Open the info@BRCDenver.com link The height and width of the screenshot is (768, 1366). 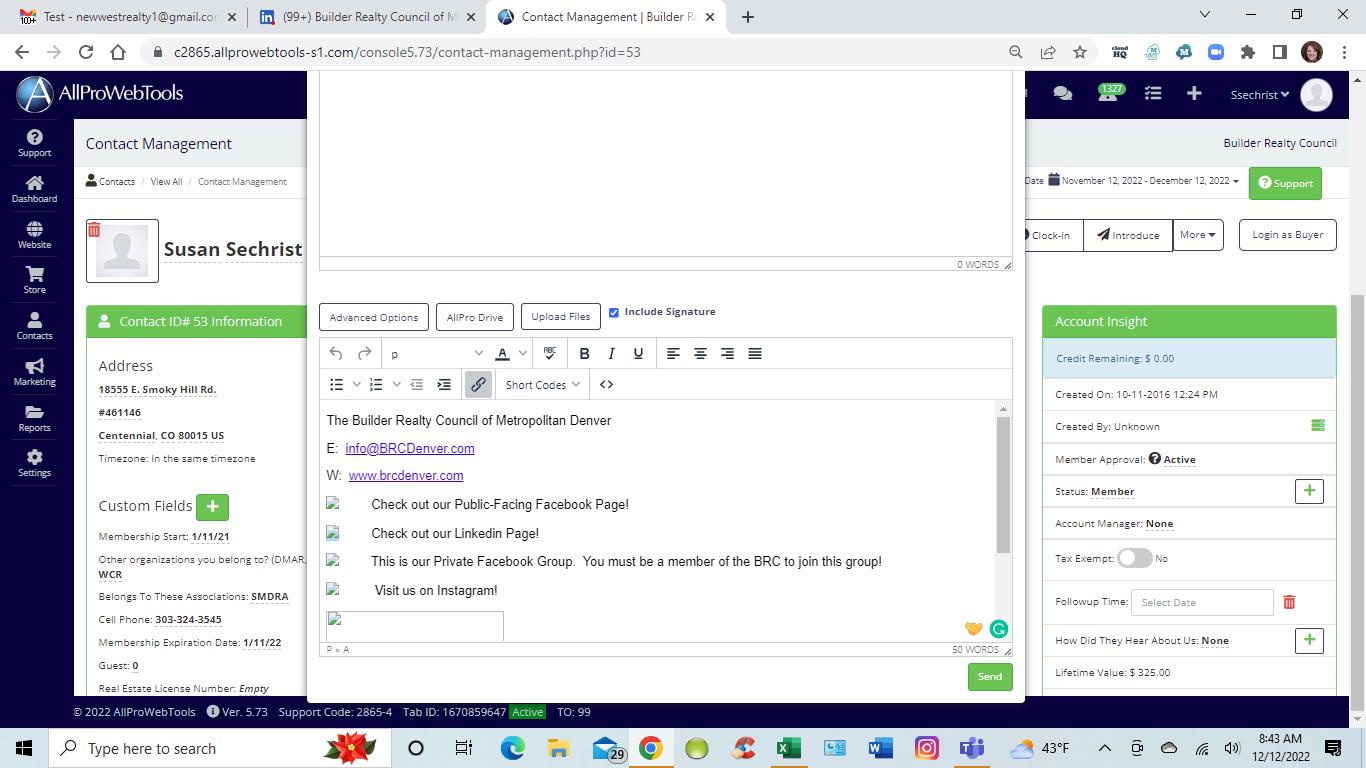(x=410, y=448)
